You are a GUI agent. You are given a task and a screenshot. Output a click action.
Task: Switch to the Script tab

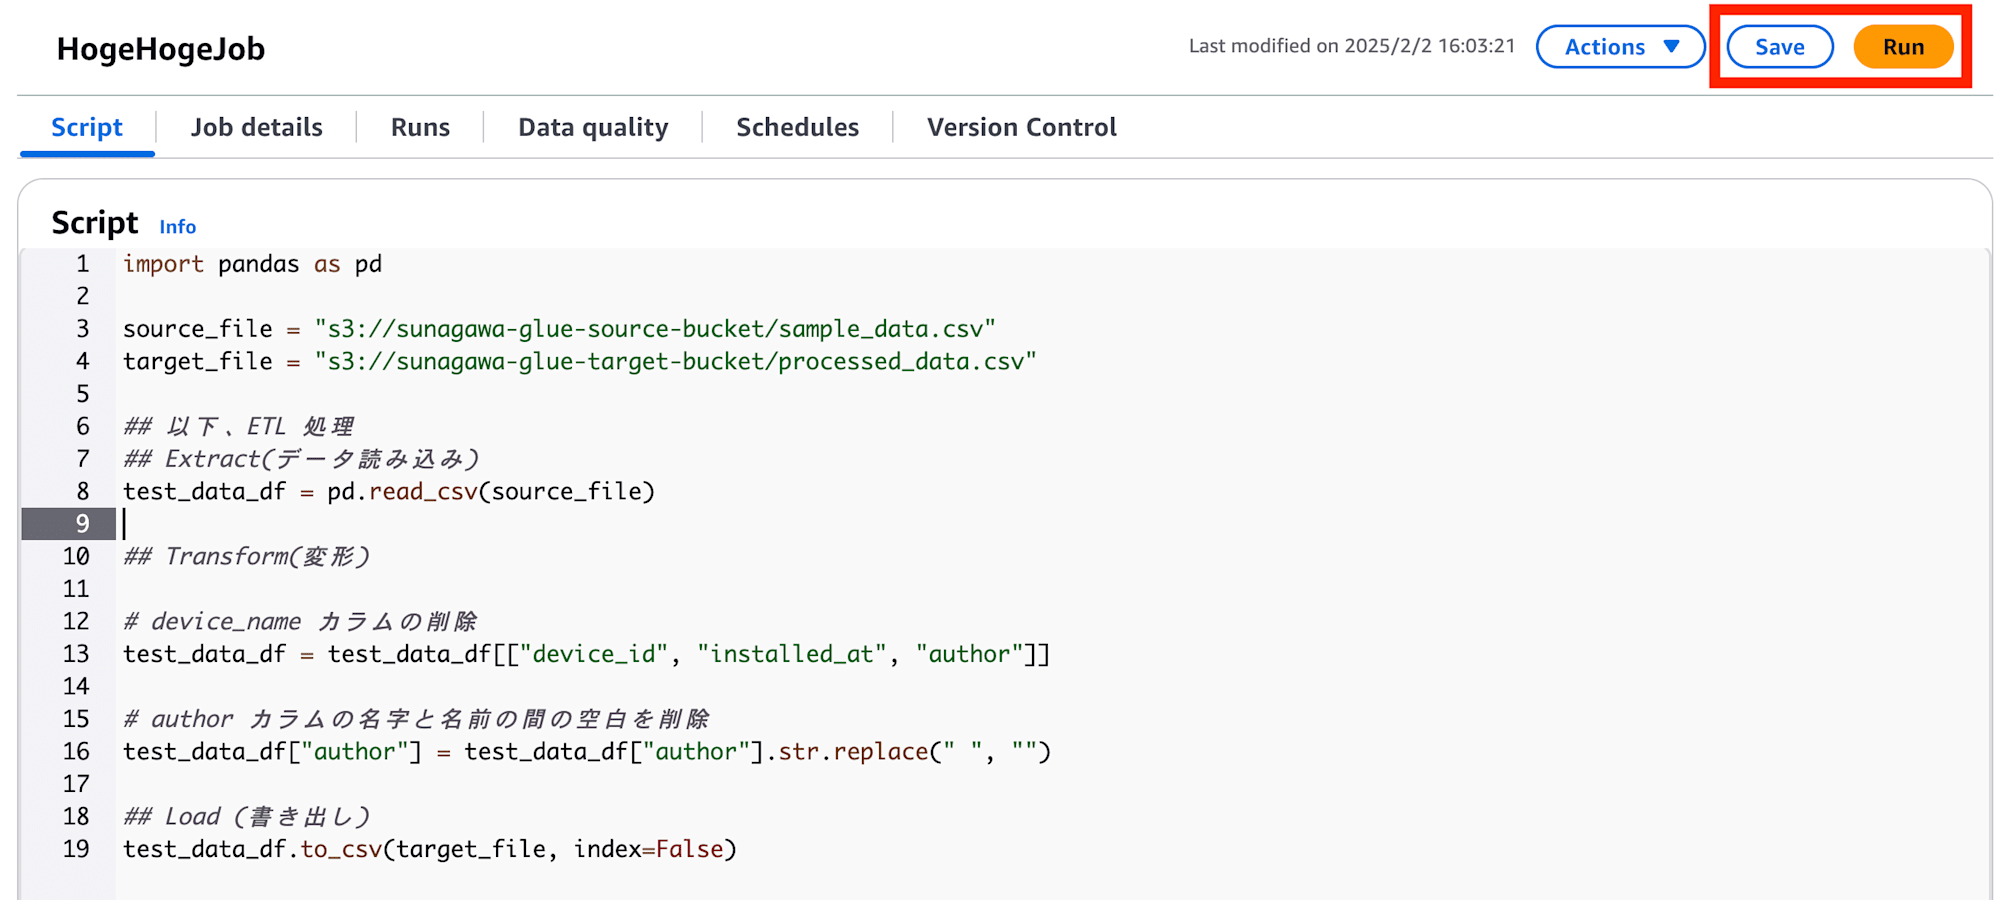click(x=87, y=127)
